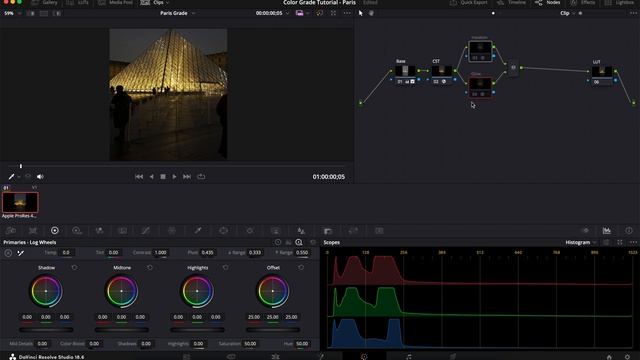Select the CST node 02

[441, 74]
